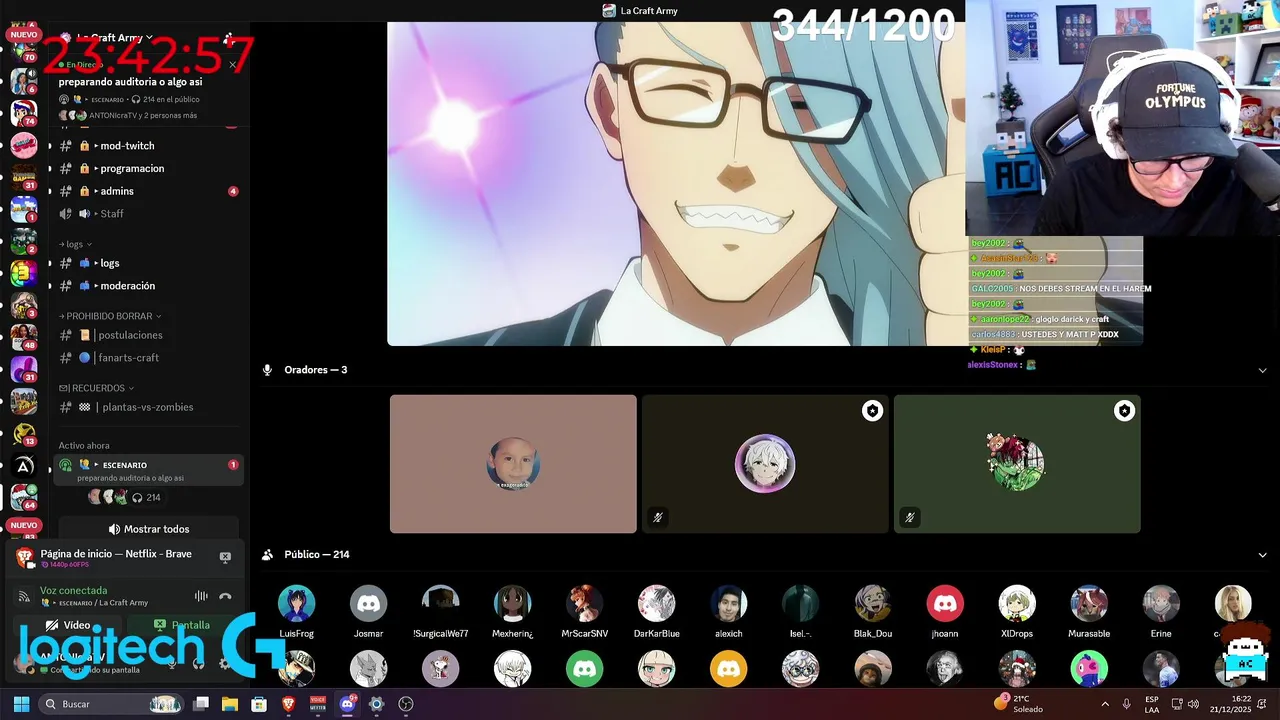Click the moderator star badge on middle speaker

click(872, 411)
